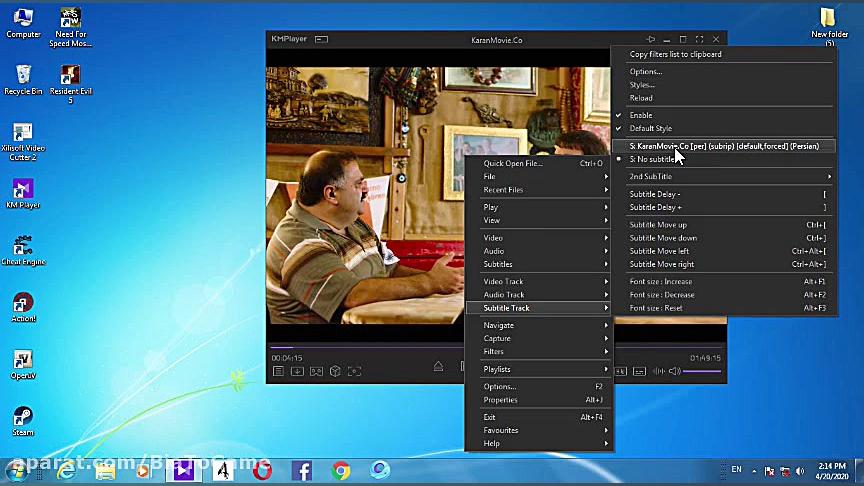Image resolution: width=864 pixels, height=486 pixels.
Task: Click Subtitle Move right item
Action: 723,264
